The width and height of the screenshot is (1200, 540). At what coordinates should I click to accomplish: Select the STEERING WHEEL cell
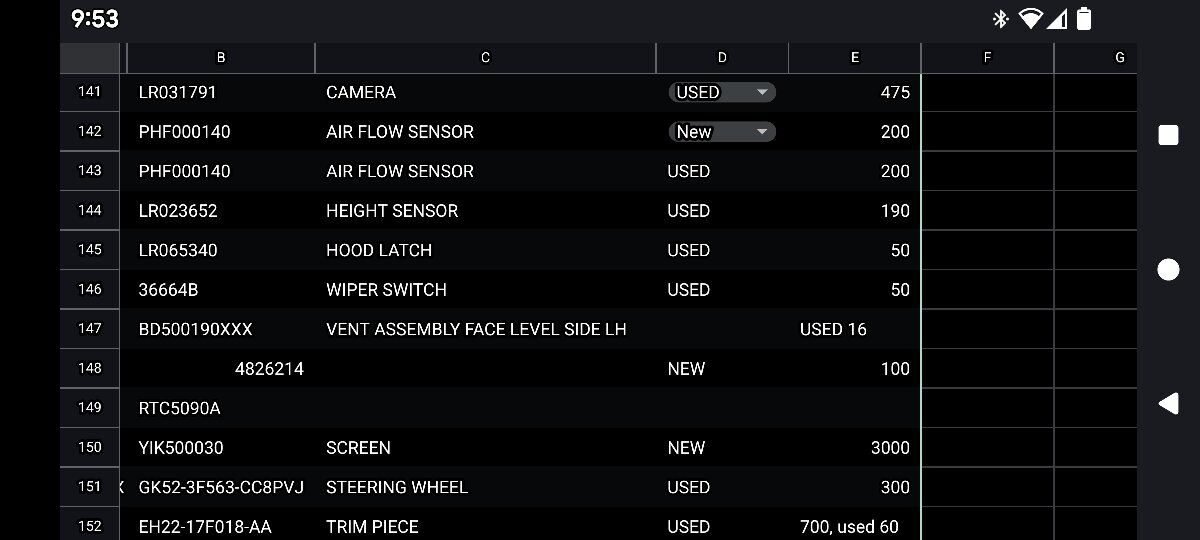(485, 487)
